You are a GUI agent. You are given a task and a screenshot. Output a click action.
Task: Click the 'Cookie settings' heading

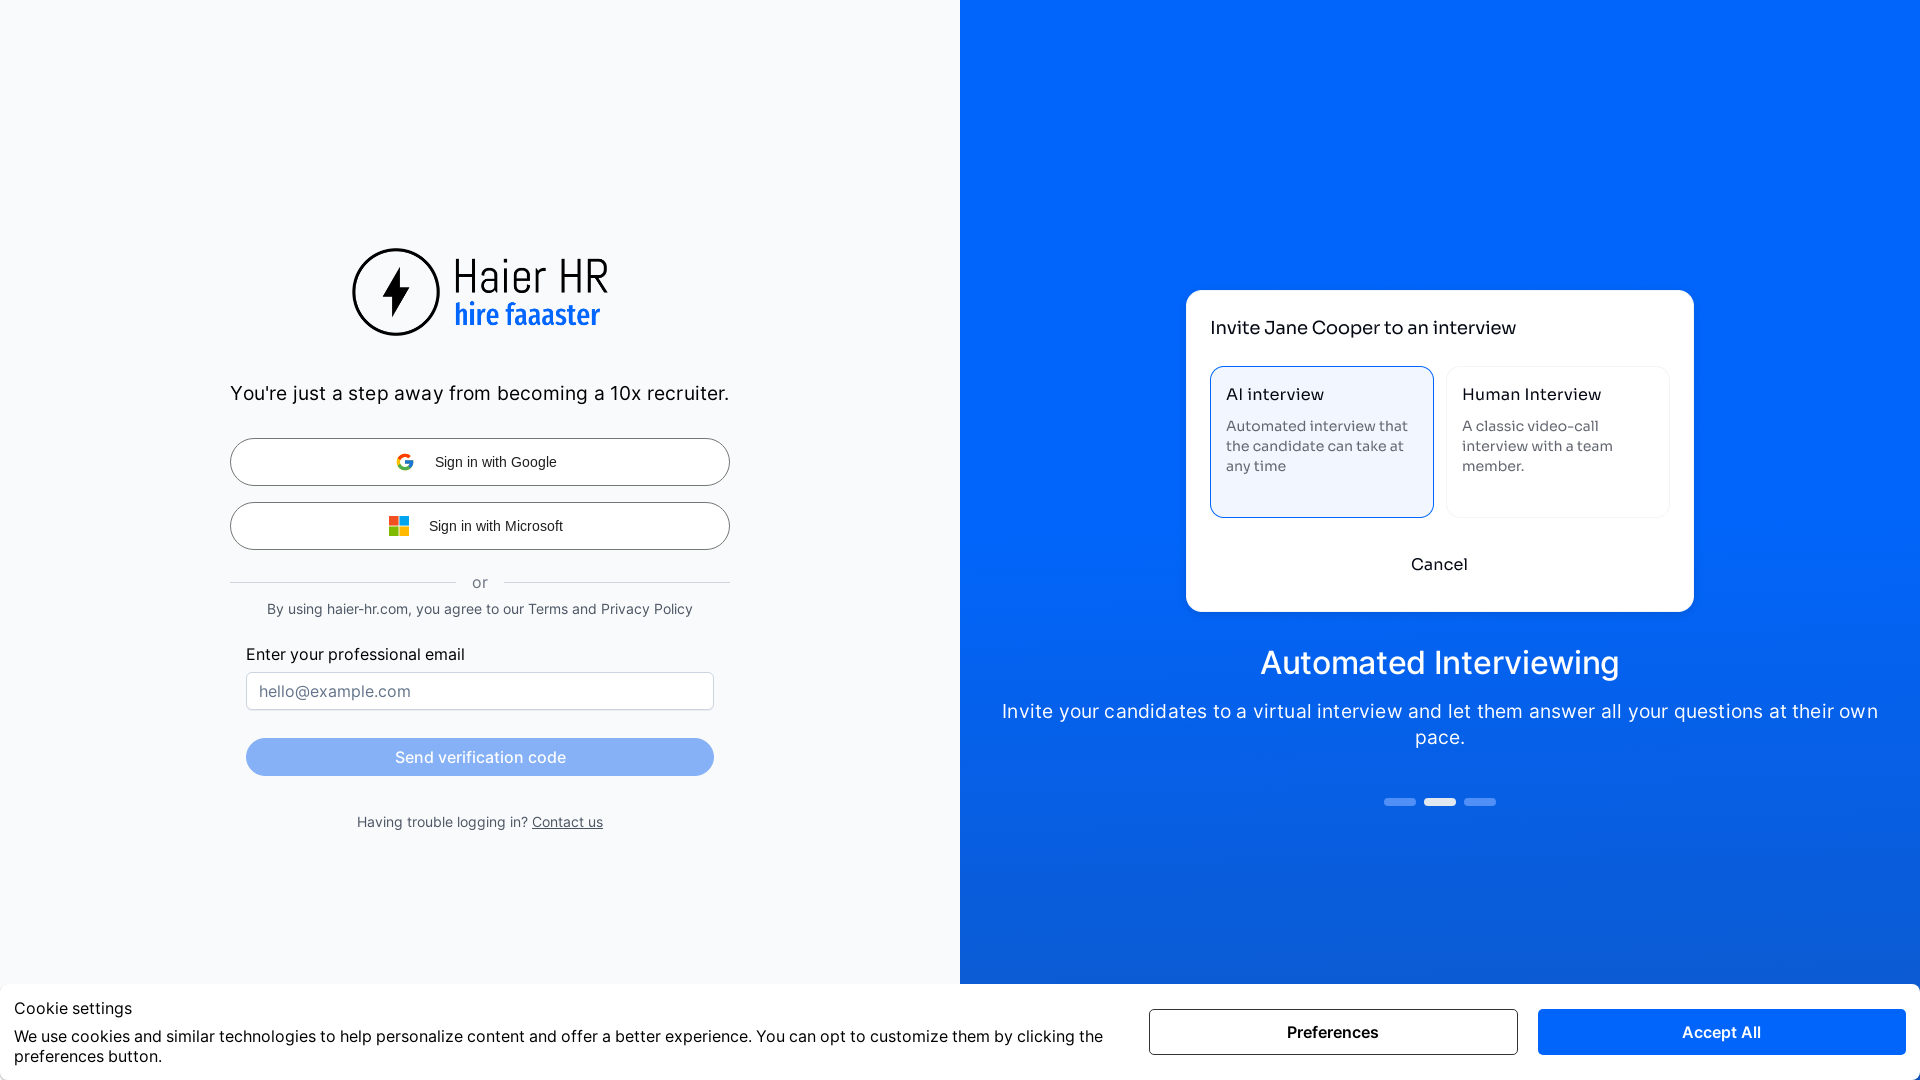click(x=73, y=1008)
